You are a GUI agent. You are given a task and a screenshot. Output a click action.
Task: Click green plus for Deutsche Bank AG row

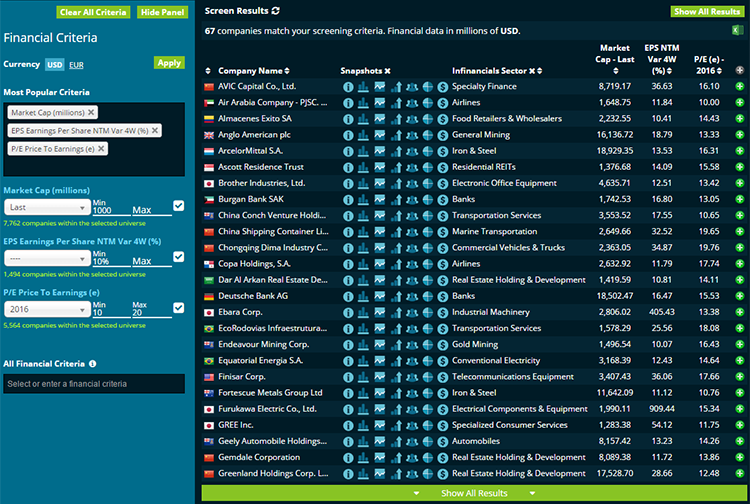click(739, 296)
